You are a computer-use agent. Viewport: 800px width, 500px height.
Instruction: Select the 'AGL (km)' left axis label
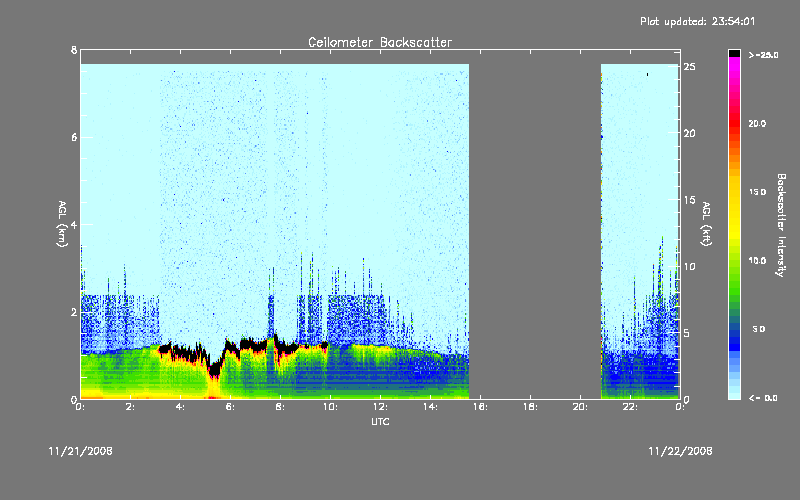click(x=62, y=224)
